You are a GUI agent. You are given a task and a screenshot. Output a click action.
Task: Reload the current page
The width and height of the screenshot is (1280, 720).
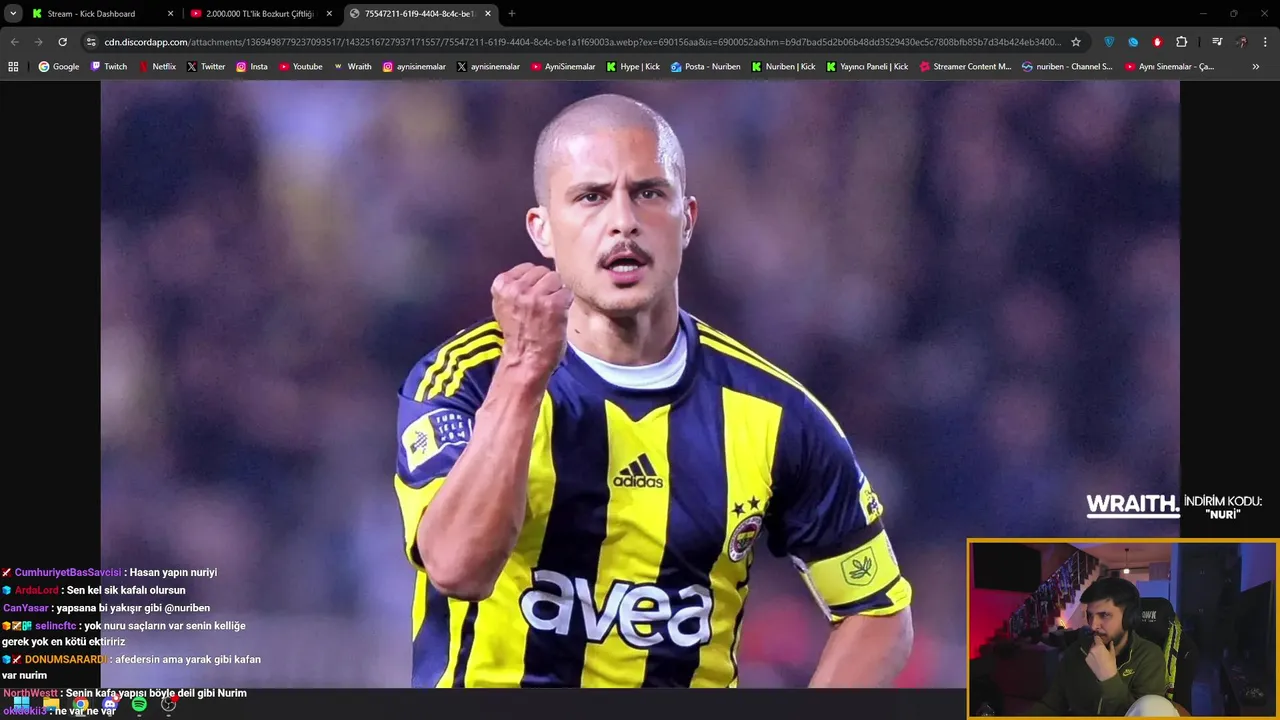click(62, 42)
